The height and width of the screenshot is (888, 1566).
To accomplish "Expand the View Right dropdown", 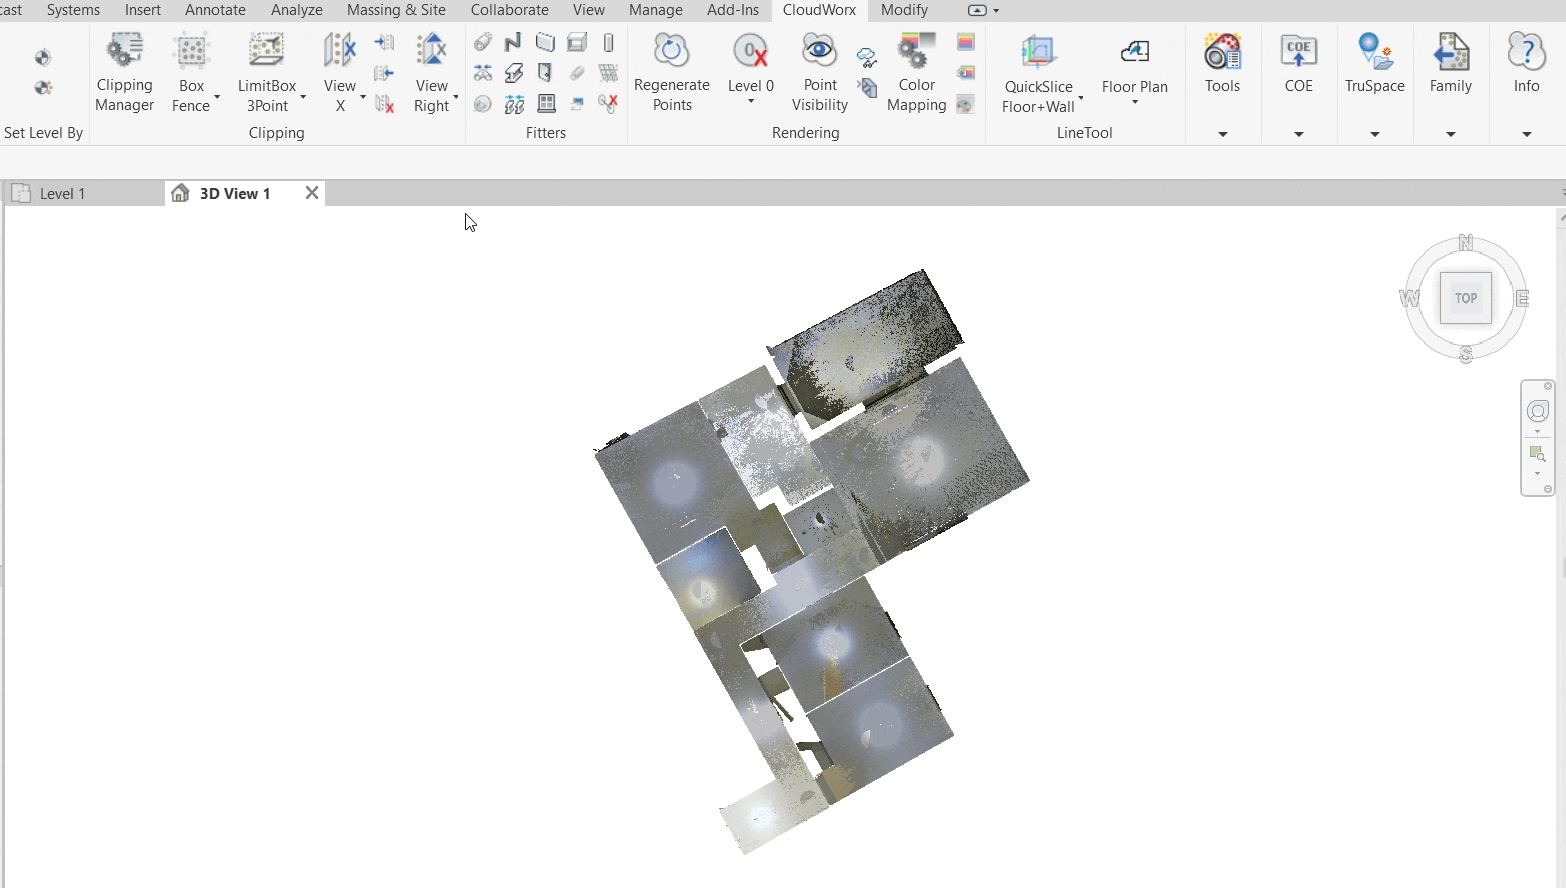I will tap(455, 97).
